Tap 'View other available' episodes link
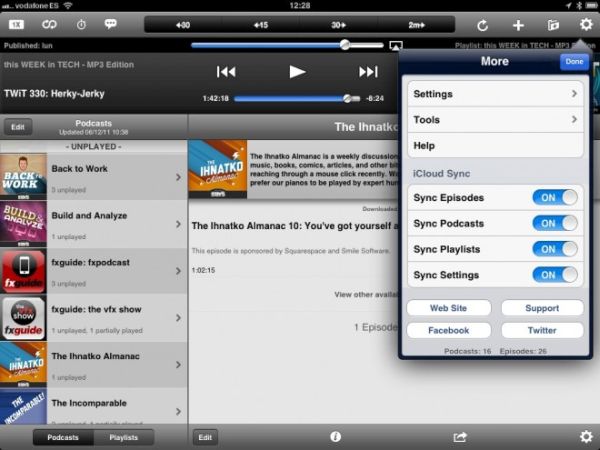This screenshot has width=600, height=450. [366, 295]
